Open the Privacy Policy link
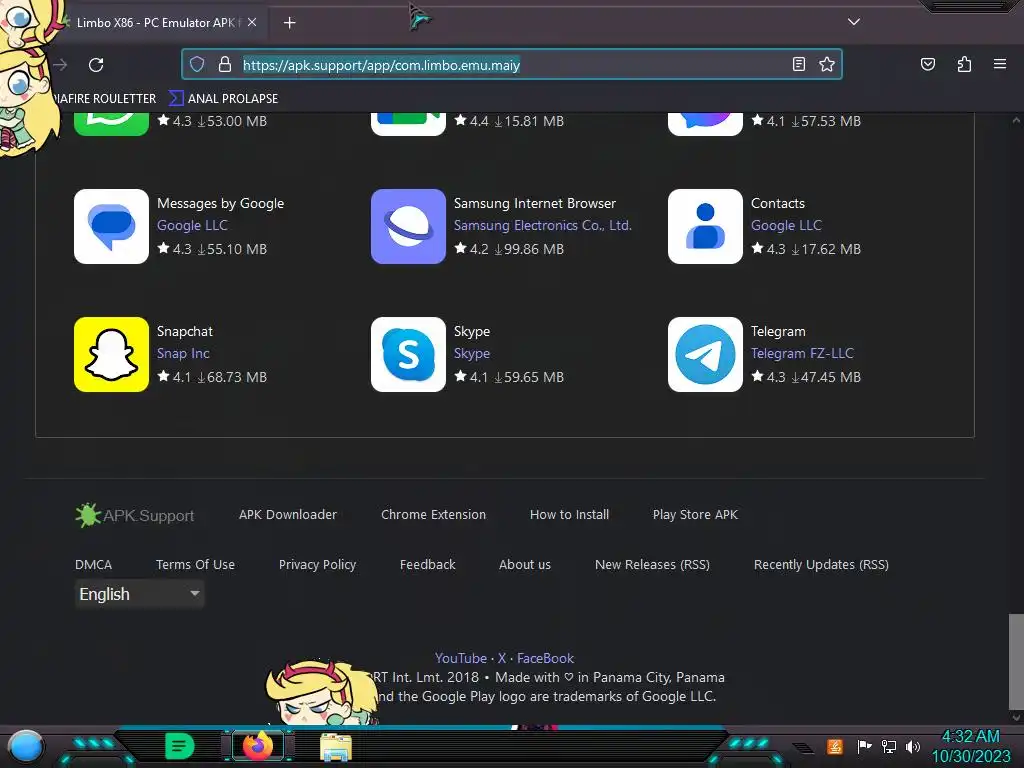Screen dimensions: 1024x768 pyautogui.click(x=317, y=564)
